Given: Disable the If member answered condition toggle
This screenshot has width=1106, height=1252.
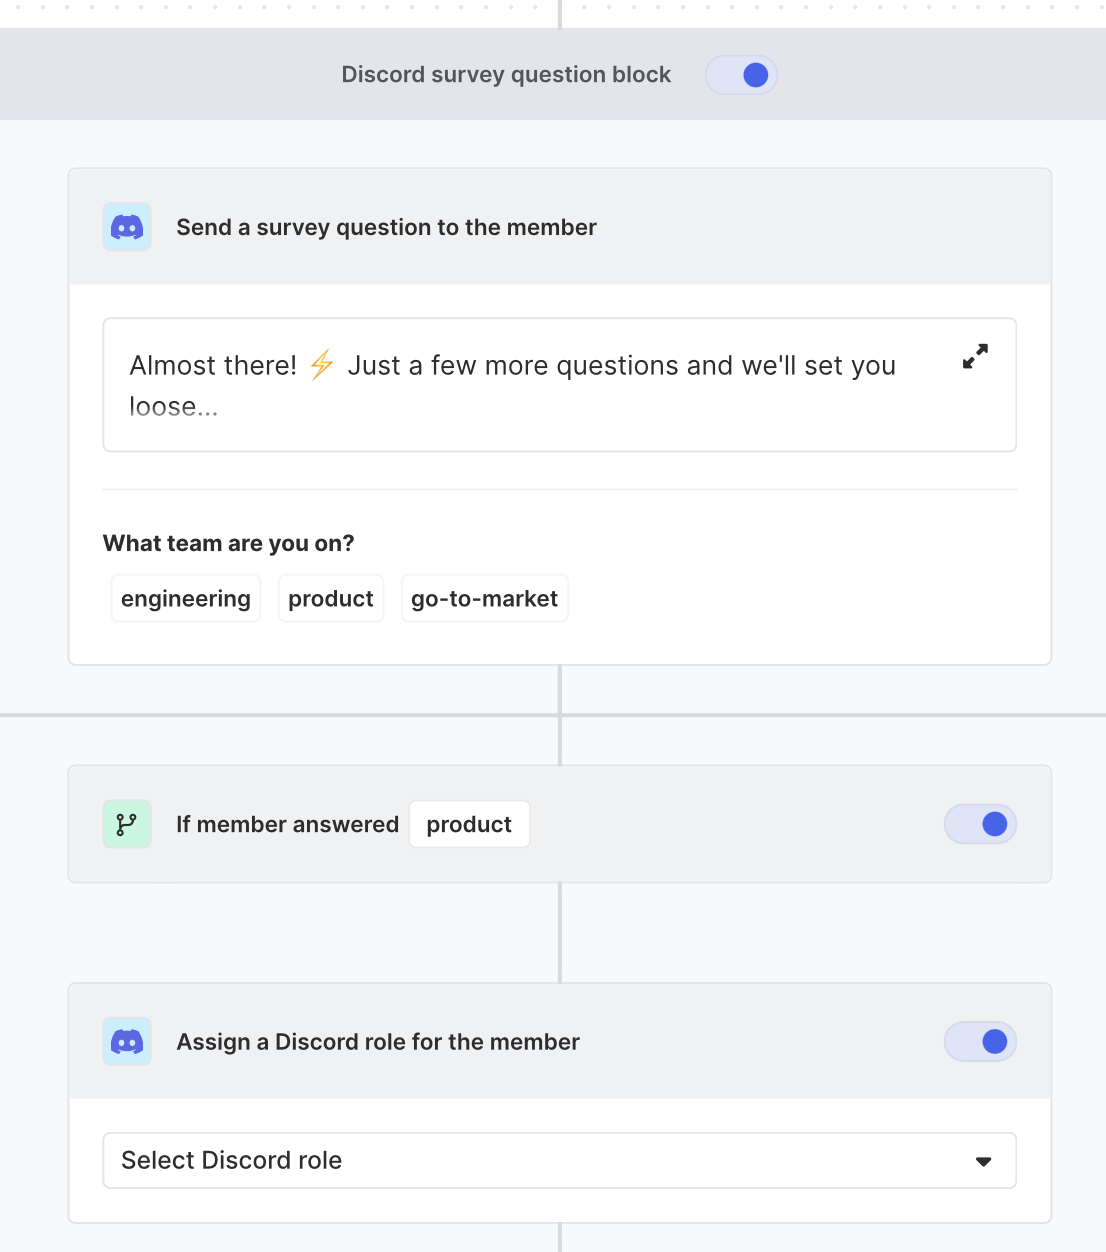Looking at the screenshot, I should (x=980, y=824).
